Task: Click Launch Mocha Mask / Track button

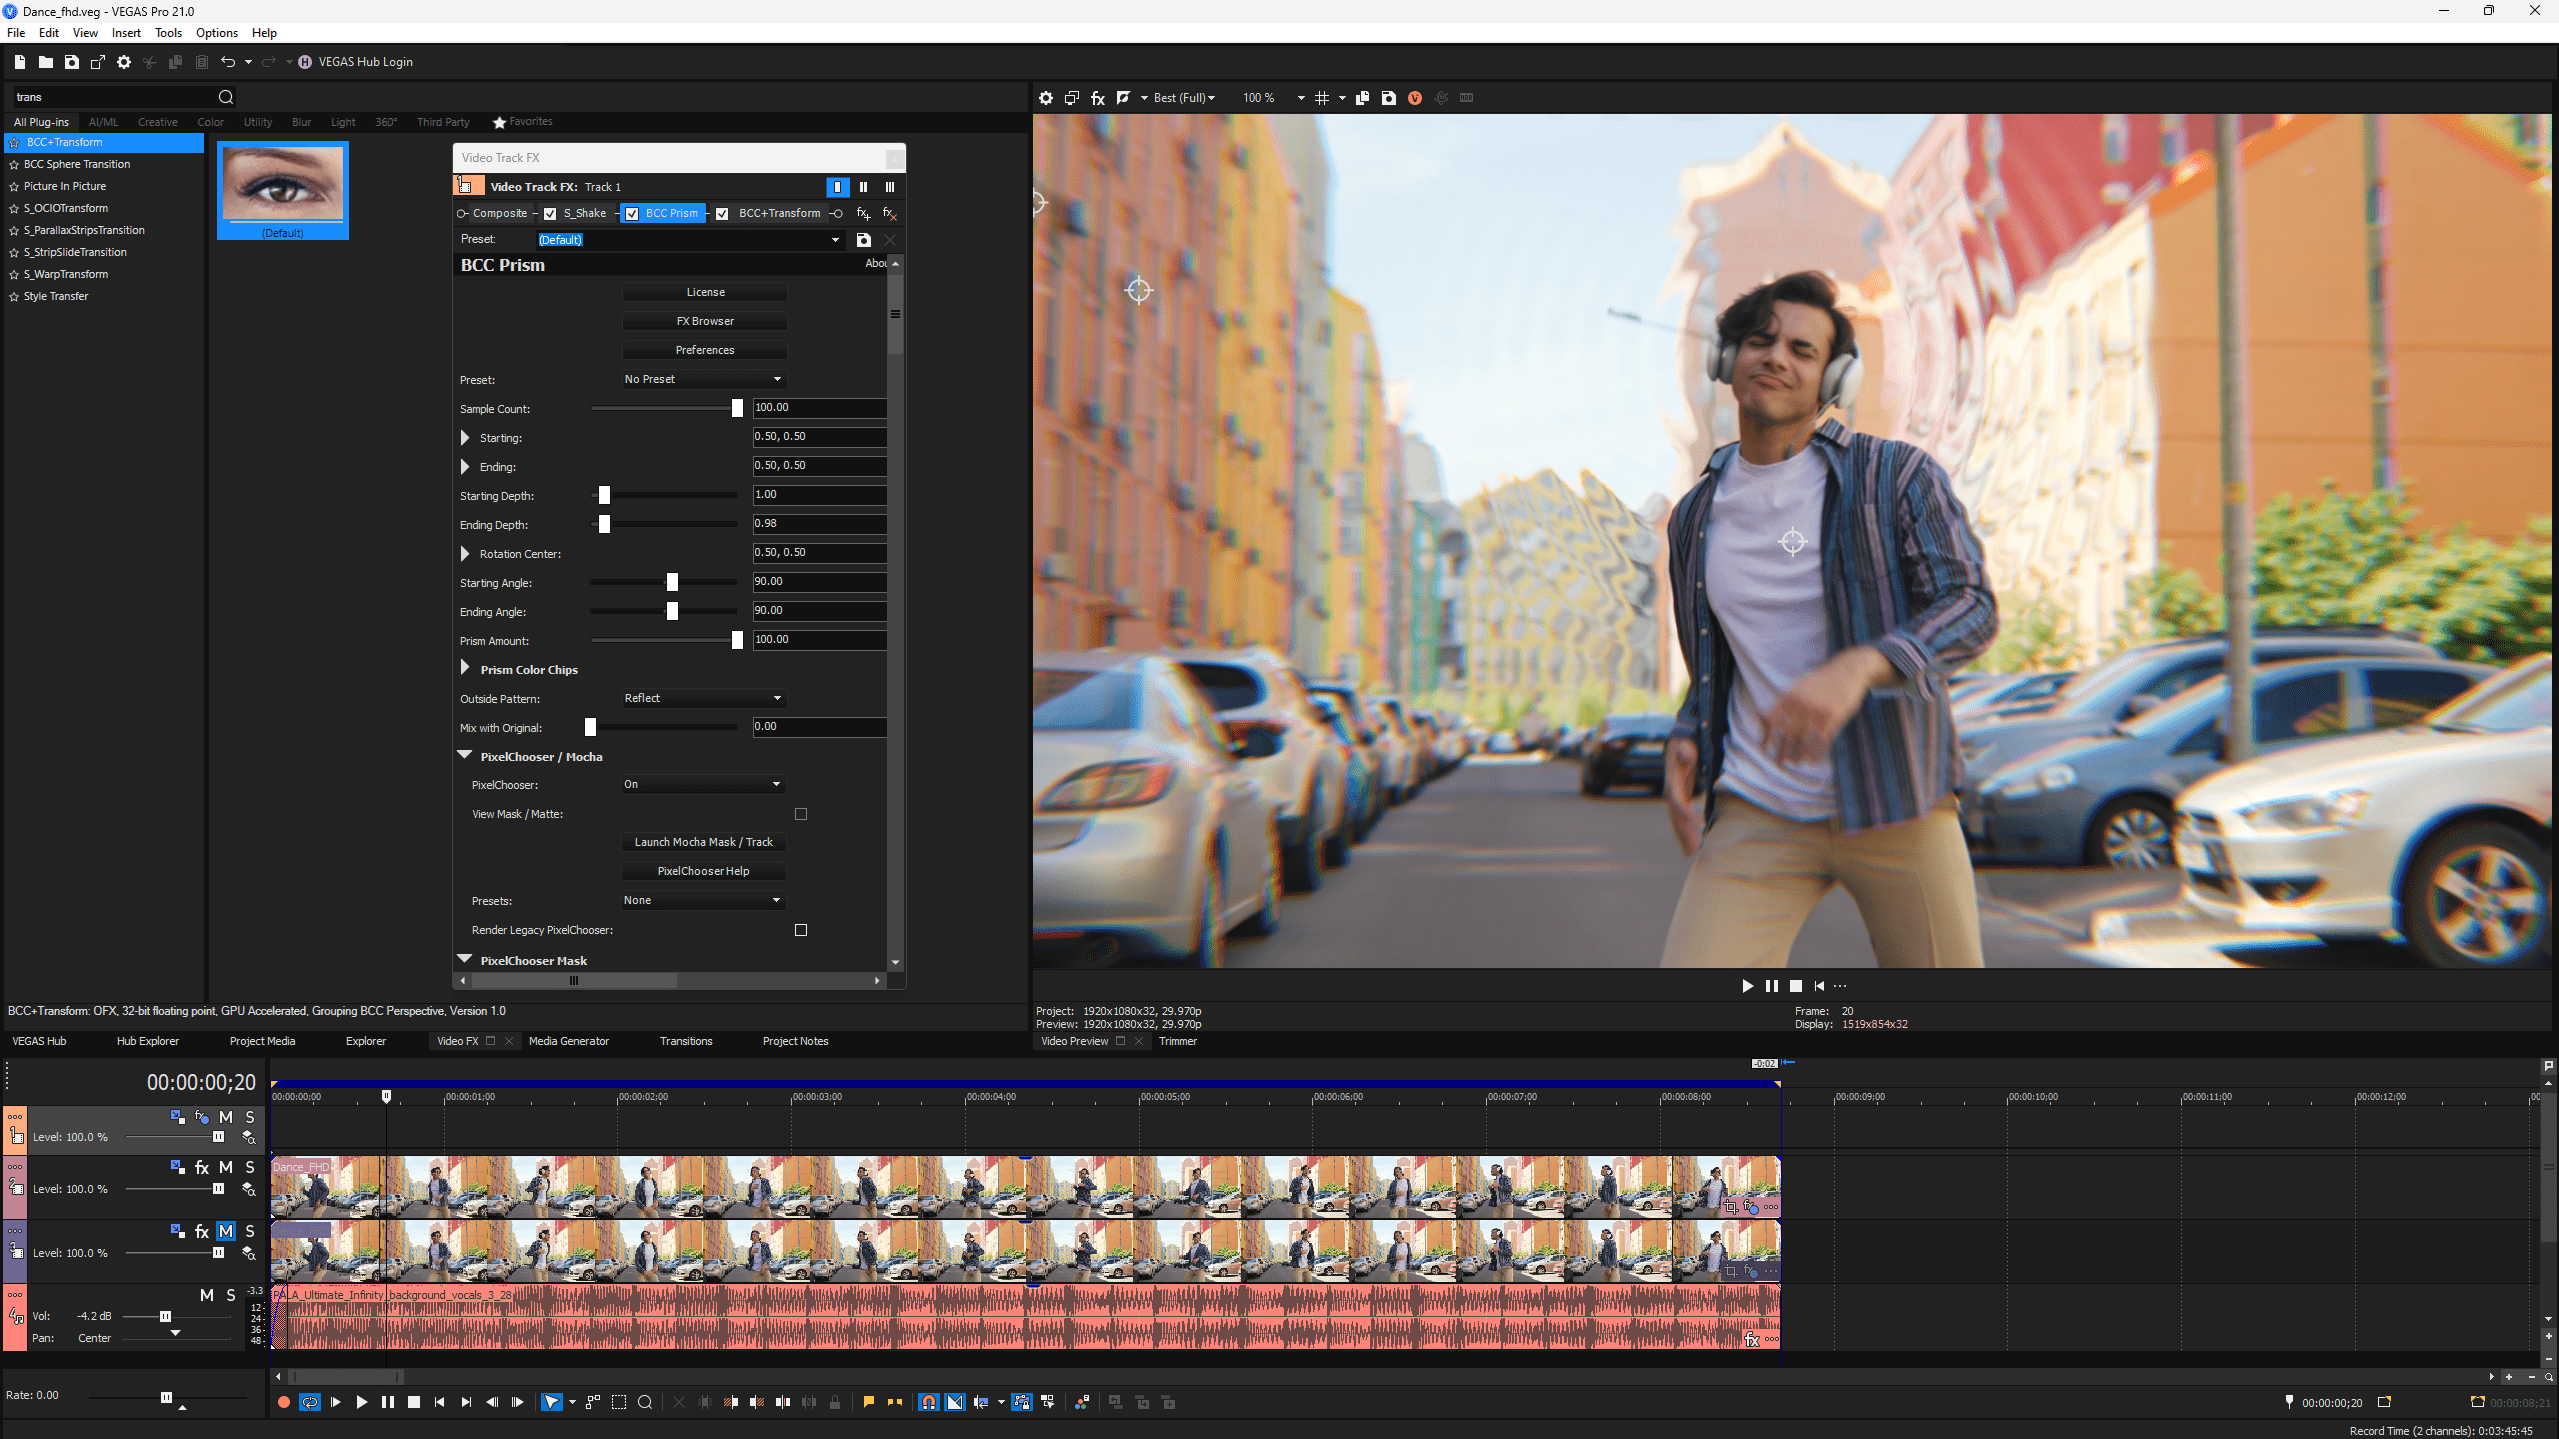Action: pyautogui.click(x=703, y=842)
